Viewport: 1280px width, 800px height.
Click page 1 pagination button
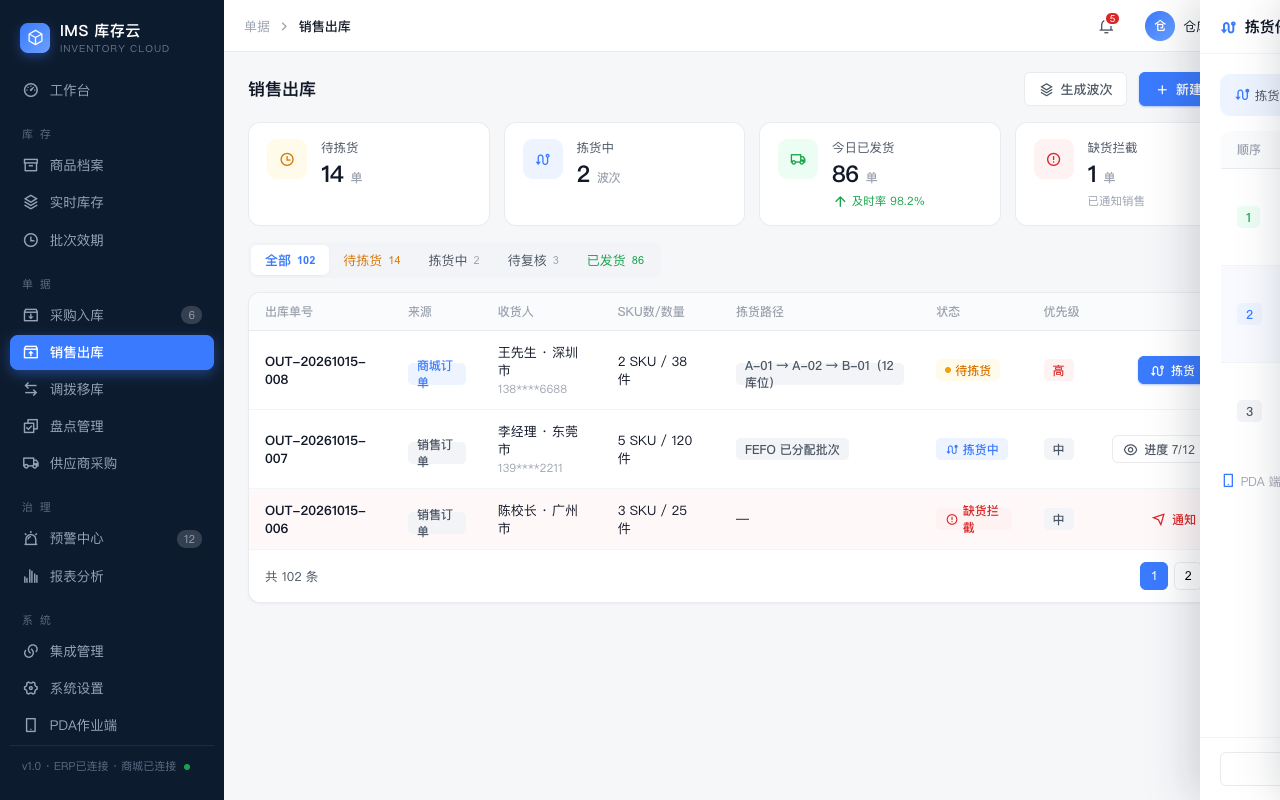1154,576
